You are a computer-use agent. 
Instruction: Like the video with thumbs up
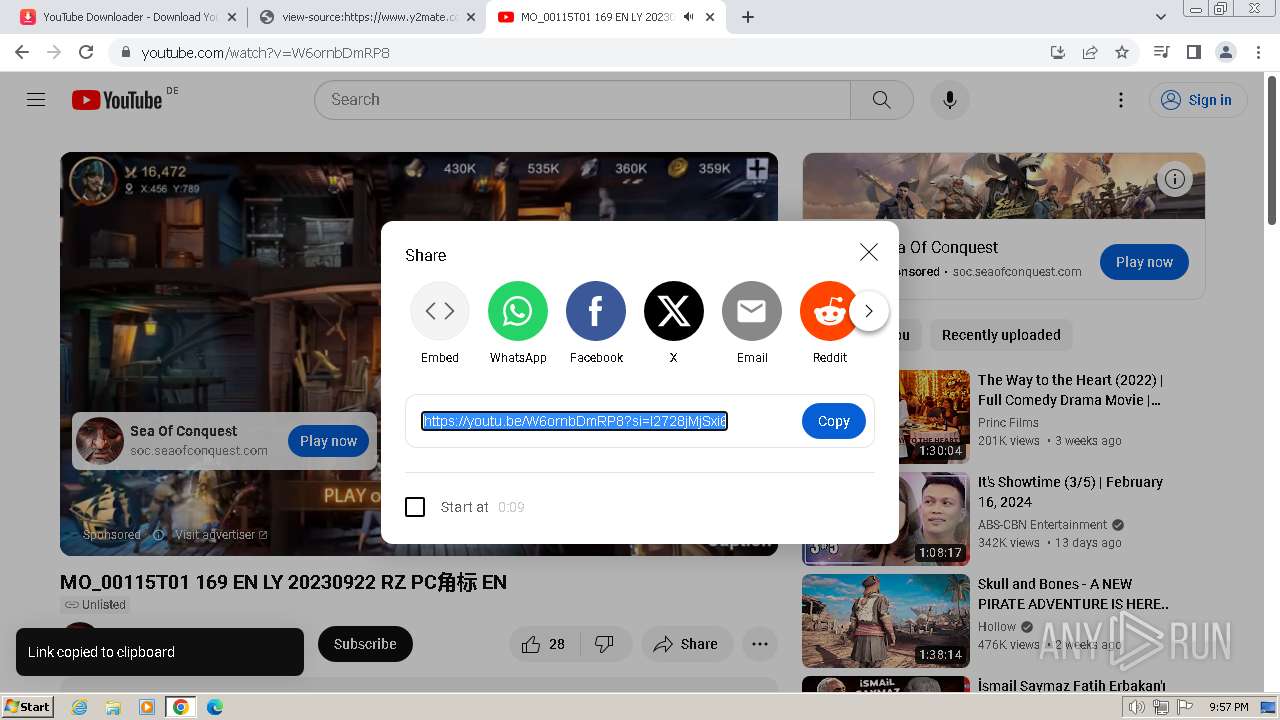pyautogui.click(x=543, y=644)
